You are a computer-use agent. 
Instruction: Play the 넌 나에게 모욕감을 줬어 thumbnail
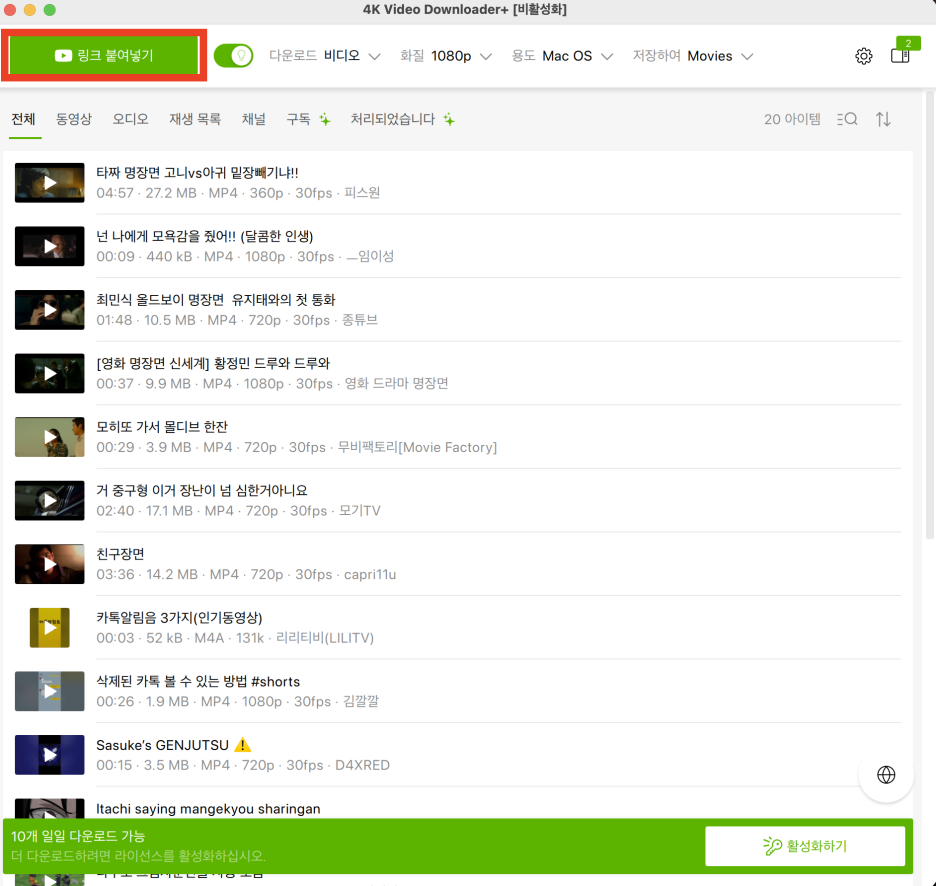tap(50, 246)
